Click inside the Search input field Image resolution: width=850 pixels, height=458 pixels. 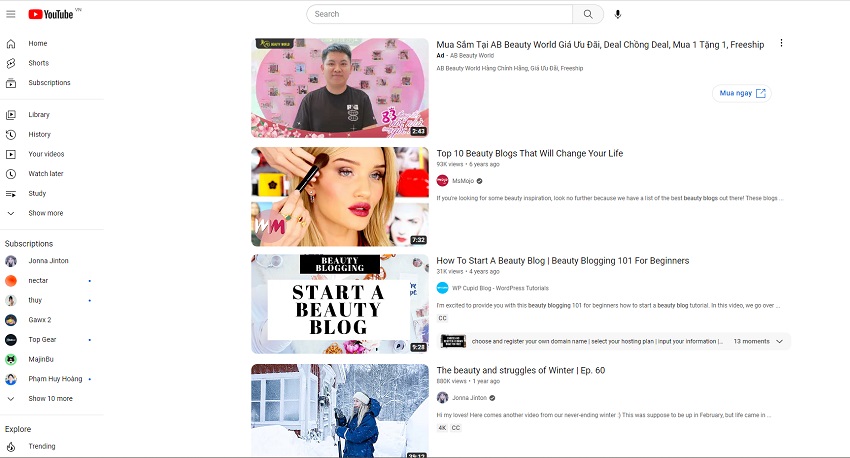[x=439, y=14]
